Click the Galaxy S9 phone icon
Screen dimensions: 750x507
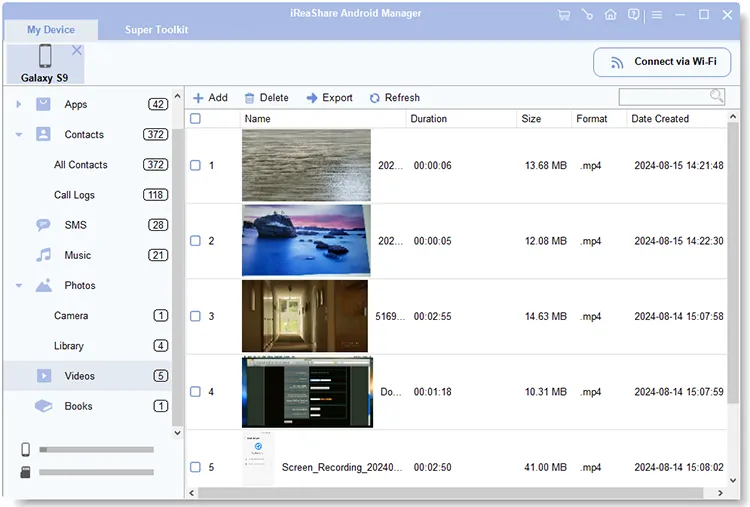tap(45, 56)
